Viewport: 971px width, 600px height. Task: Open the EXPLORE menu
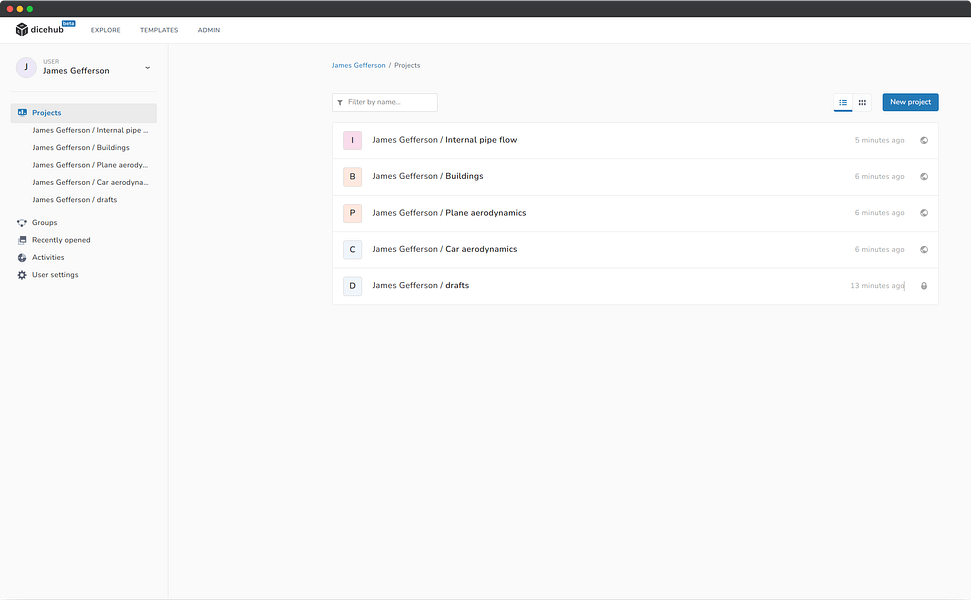click(106, 30)
